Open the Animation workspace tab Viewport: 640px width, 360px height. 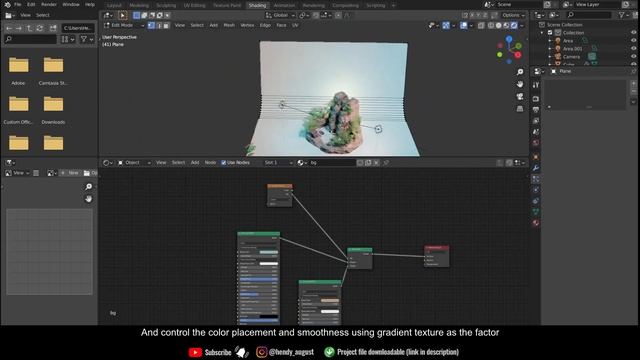pos(284,5)
